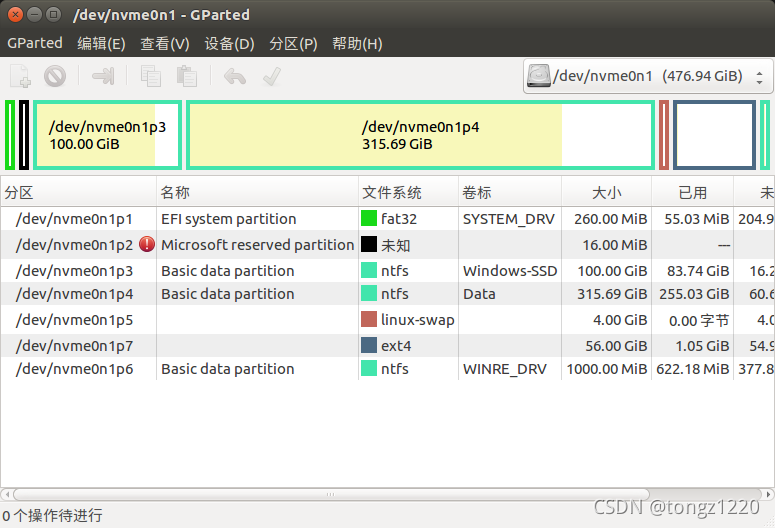Click the ext4 blue color swatch

point(369,345)
